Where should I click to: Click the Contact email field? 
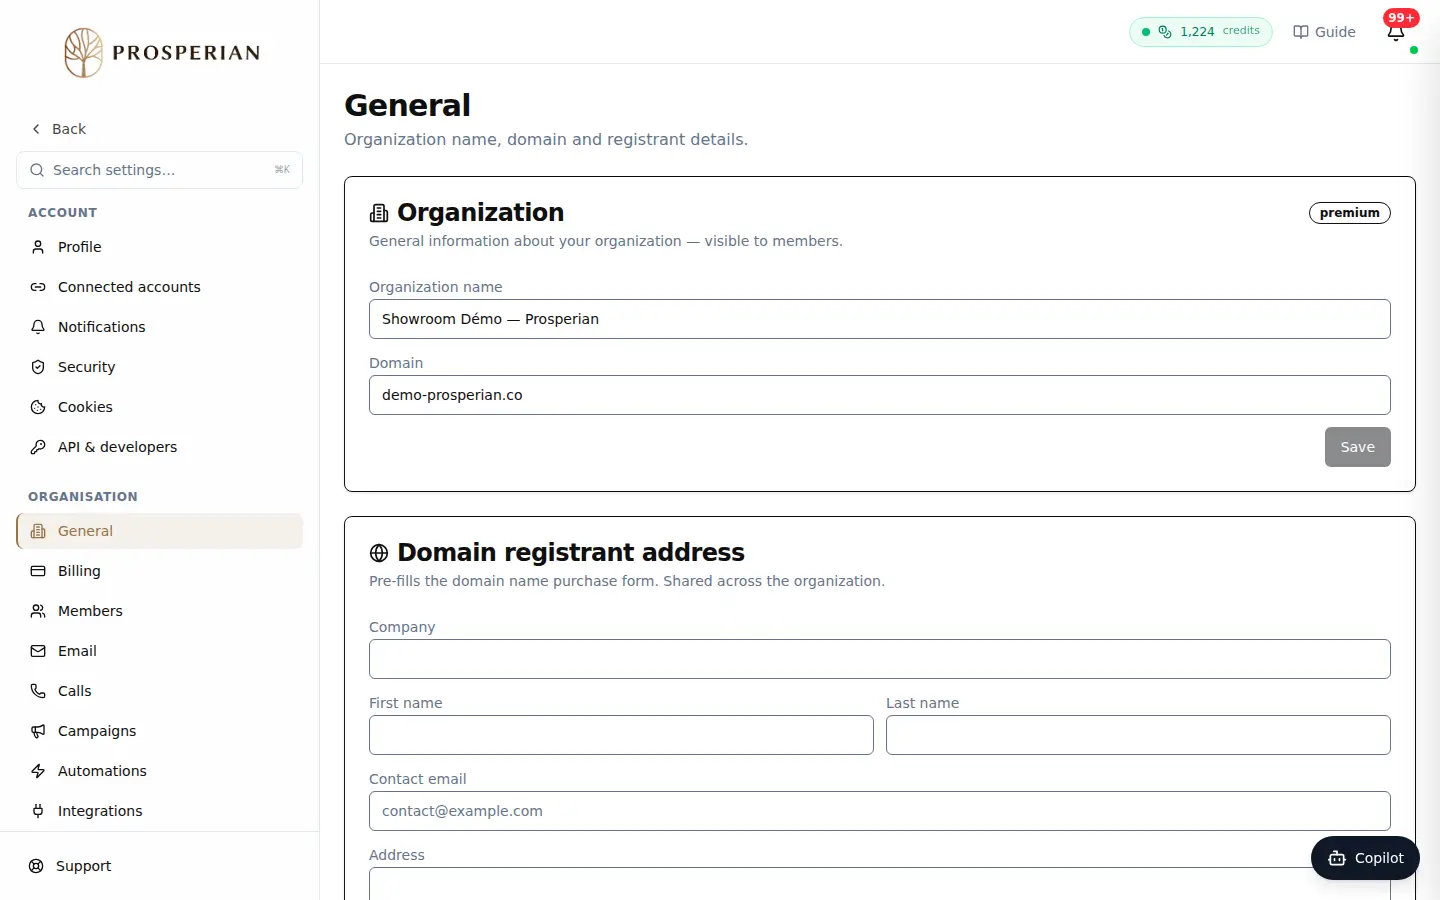880,811
